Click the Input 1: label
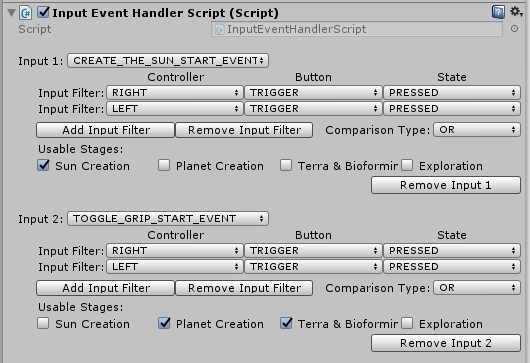Image resolution: width=530 pixels, height=363 pixels. pyautogui.click(x=41, y=61)
